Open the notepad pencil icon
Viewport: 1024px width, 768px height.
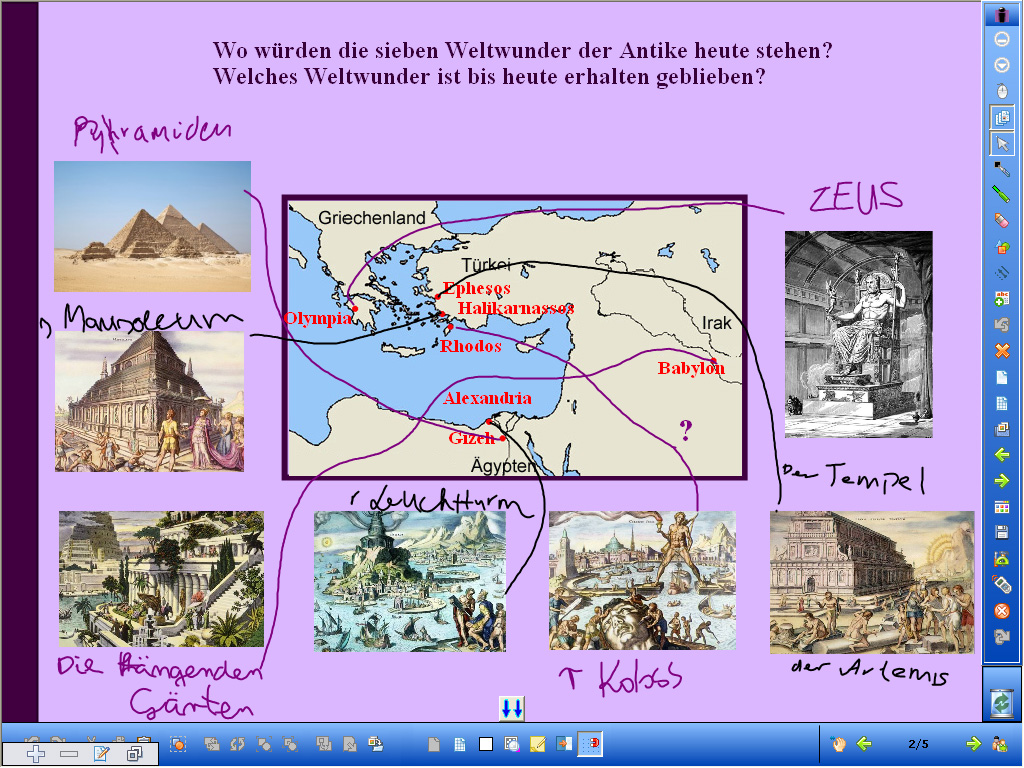[x=101, y=754]
